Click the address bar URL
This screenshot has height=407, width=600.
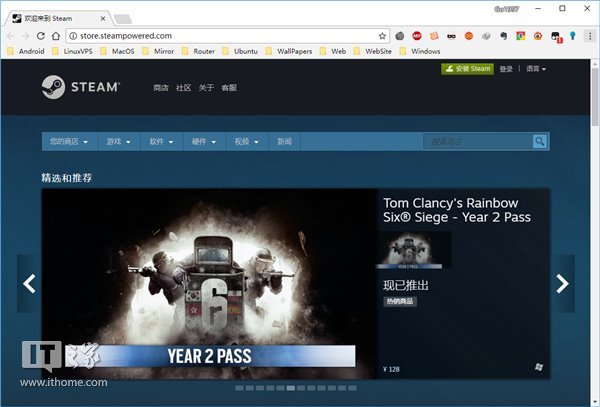[x=126, y=36]
